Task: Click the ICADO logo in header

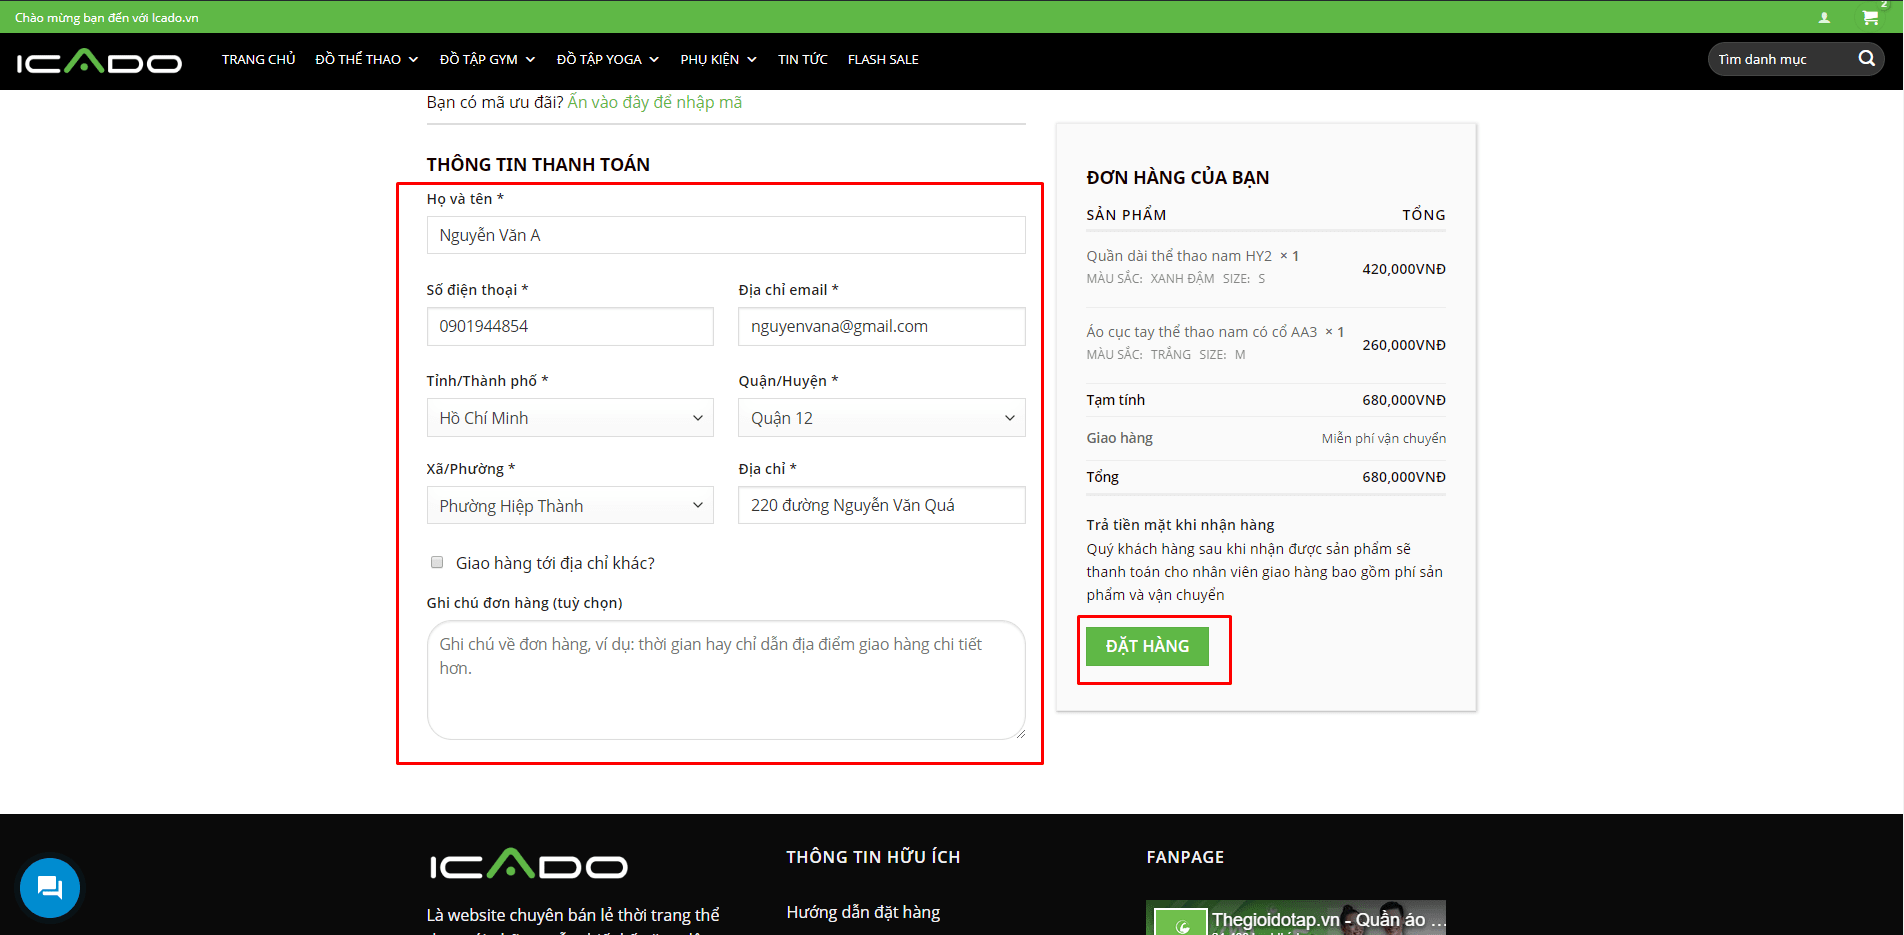Action: (99, 62)
